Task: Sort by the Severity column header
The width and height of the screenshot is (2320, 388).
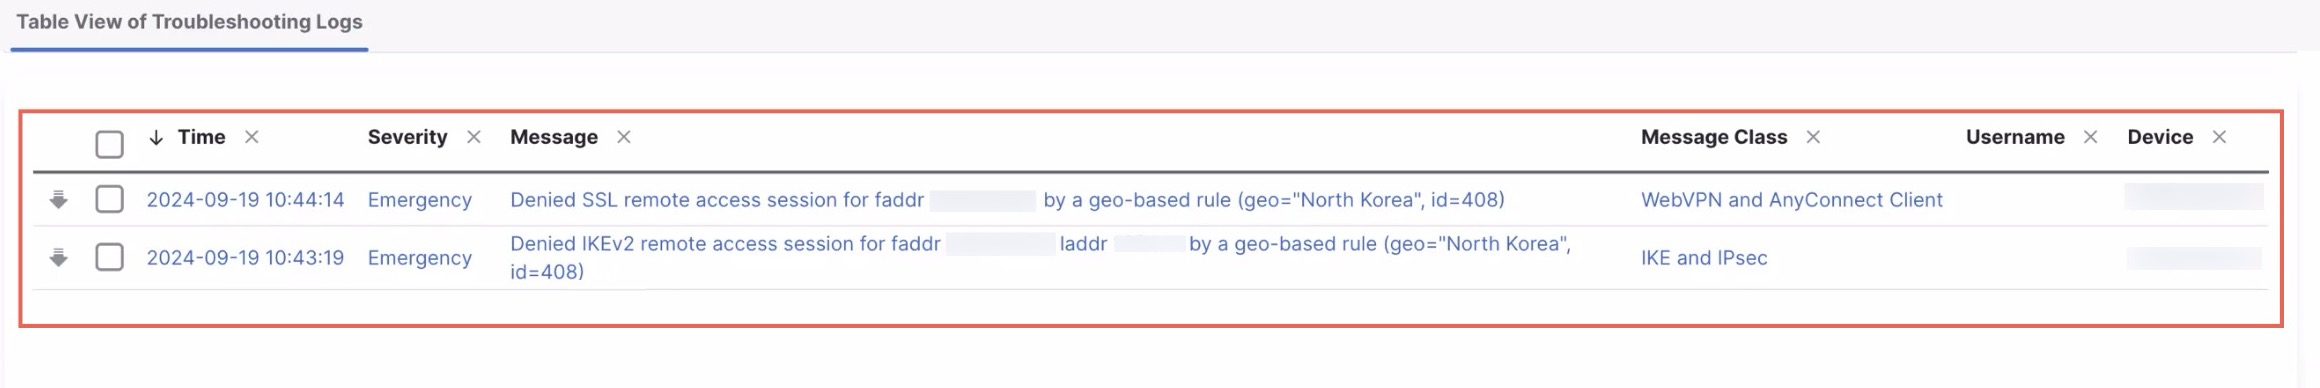Action: coord(407,137)
